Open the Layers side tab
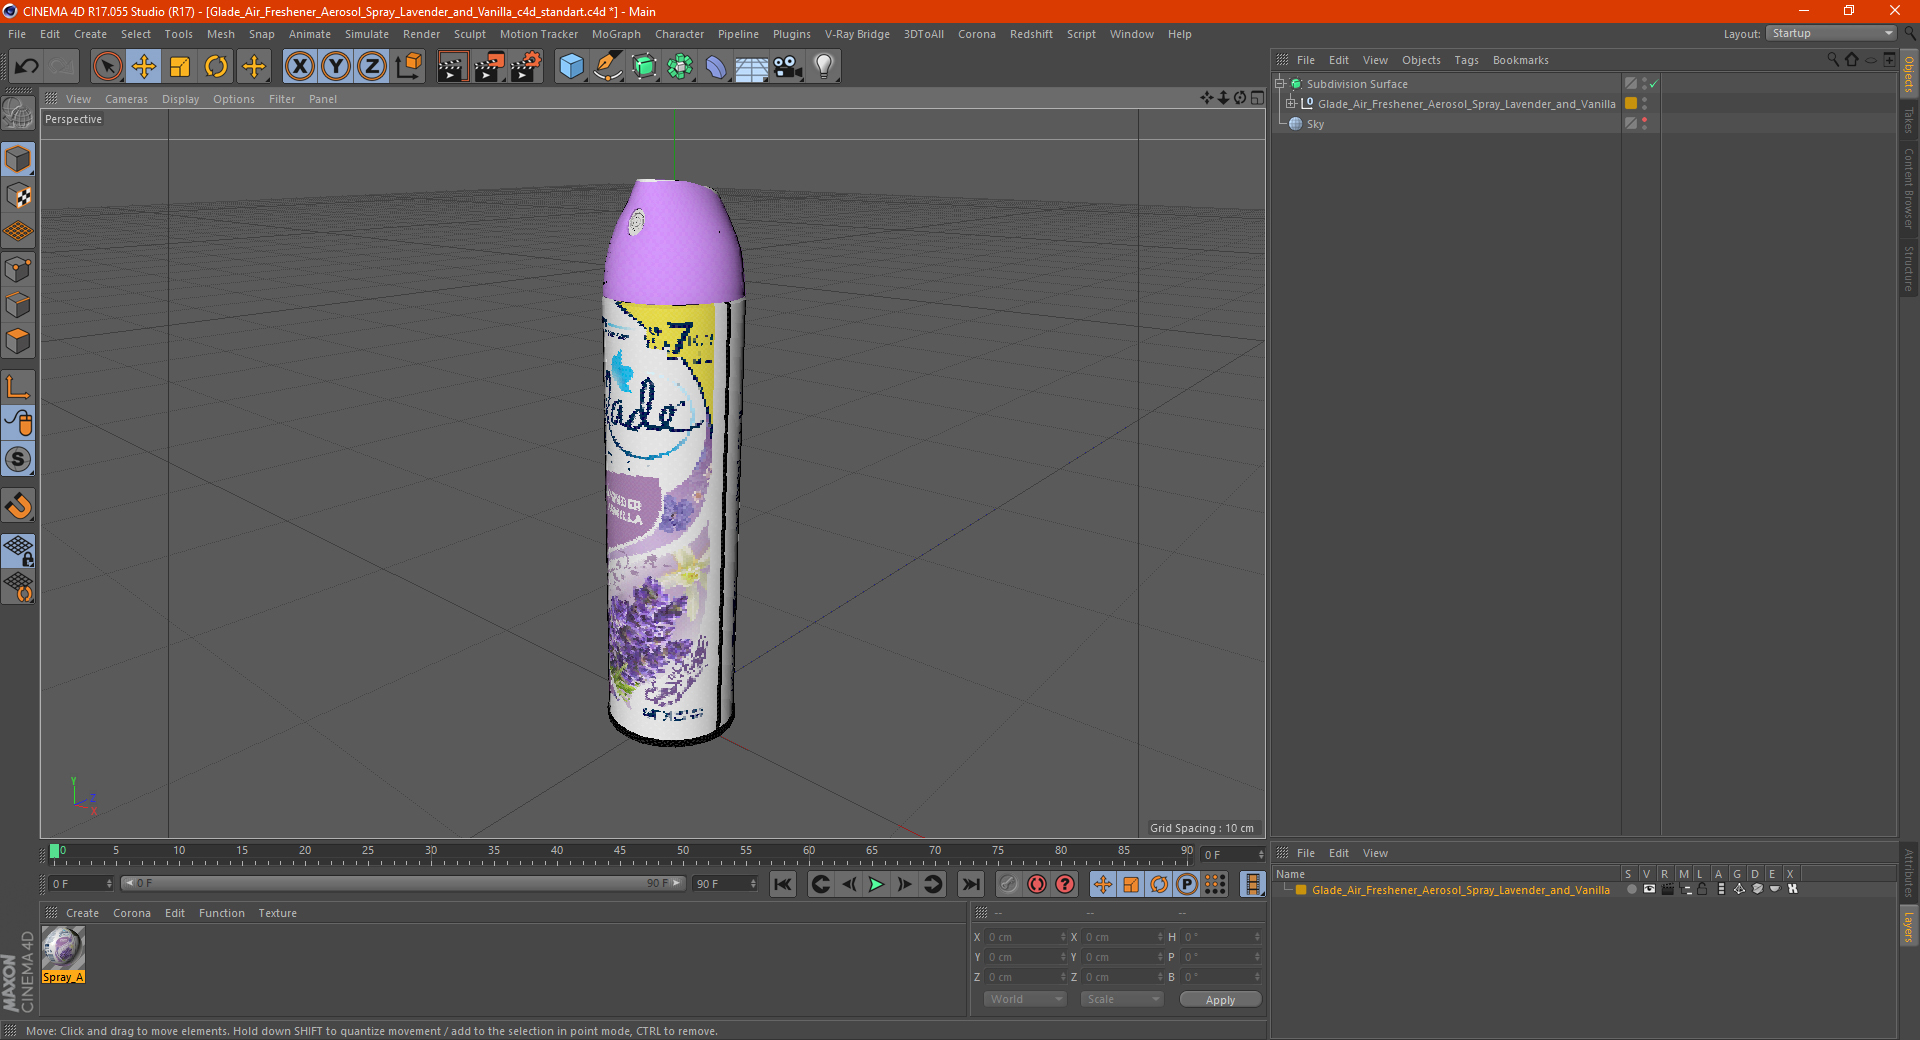The image size is (1920, 1040). (x=1909, y=926)
